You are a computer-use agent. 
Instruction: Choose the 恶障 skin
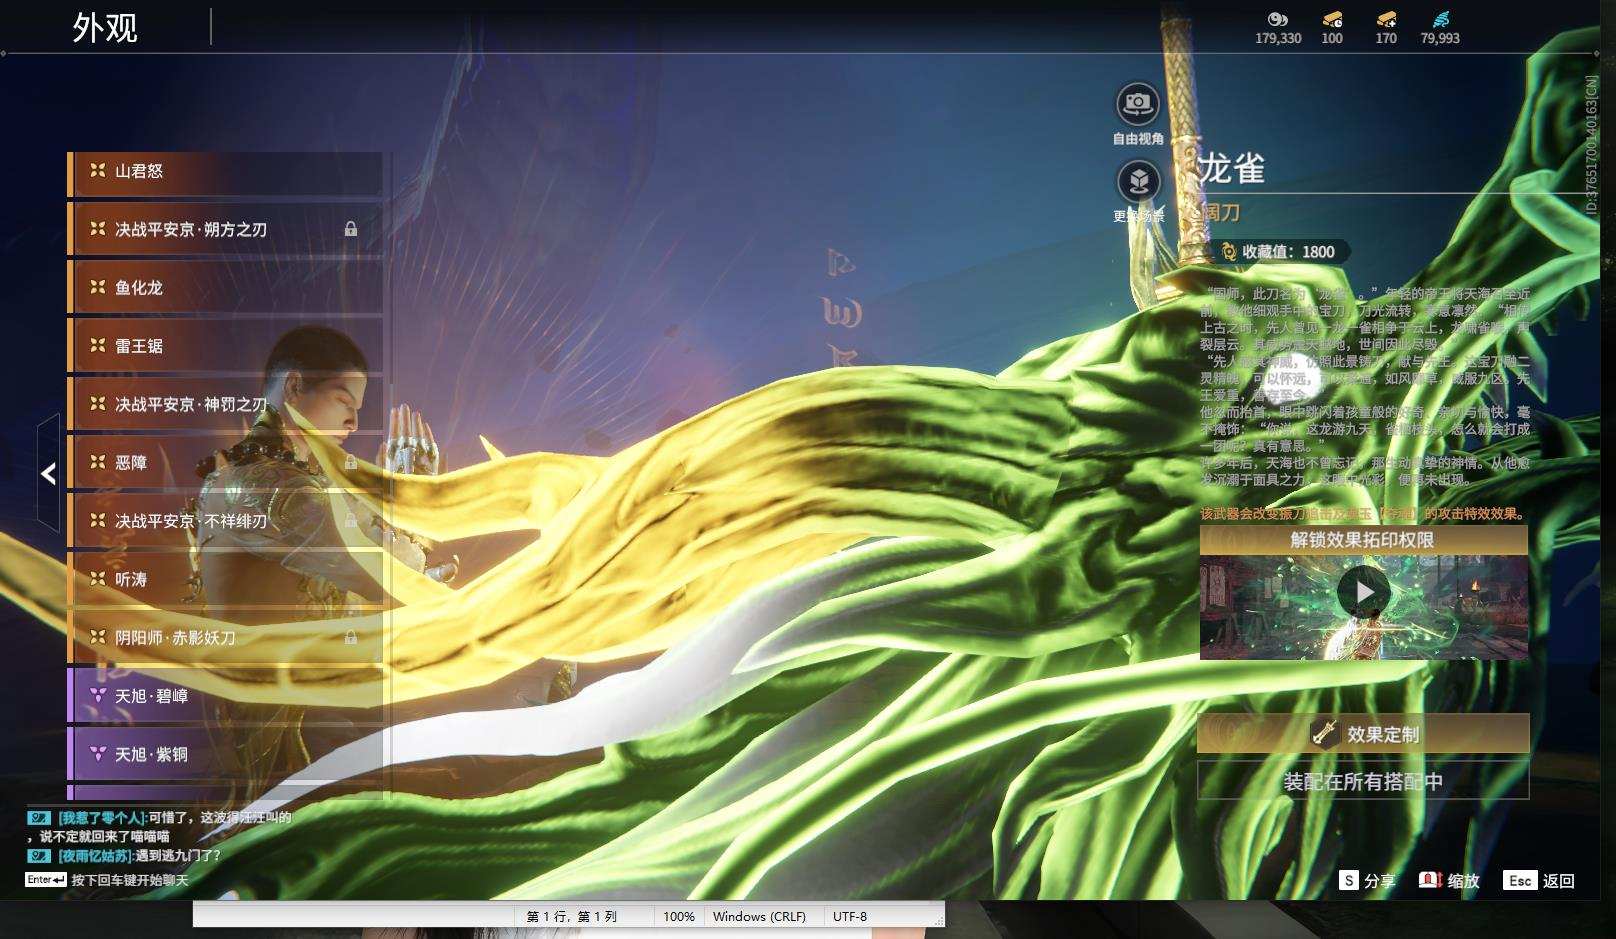point(225,462)
